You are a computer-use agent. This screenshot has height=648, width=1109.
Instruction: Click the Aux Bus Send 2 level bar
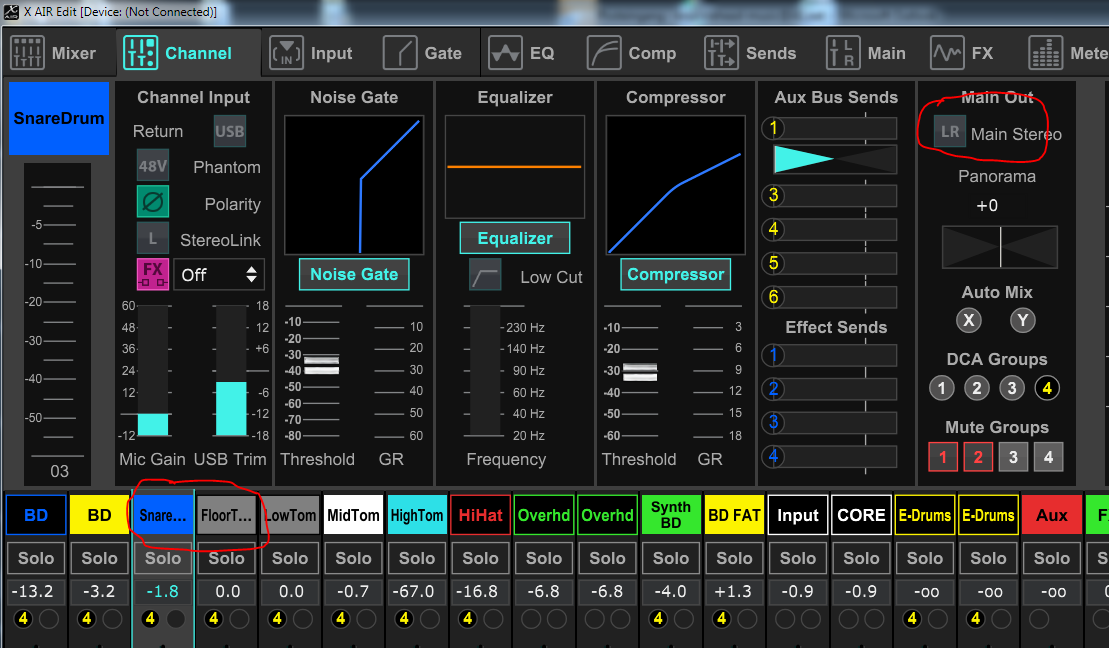(x=835, y=159)
